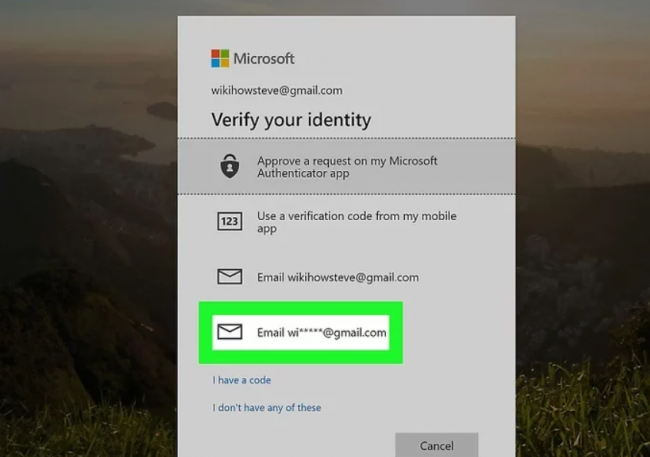Choose Approve a request on Authenticator app
This screenshot has width=650, height=457.
click(x=347, y=166)
